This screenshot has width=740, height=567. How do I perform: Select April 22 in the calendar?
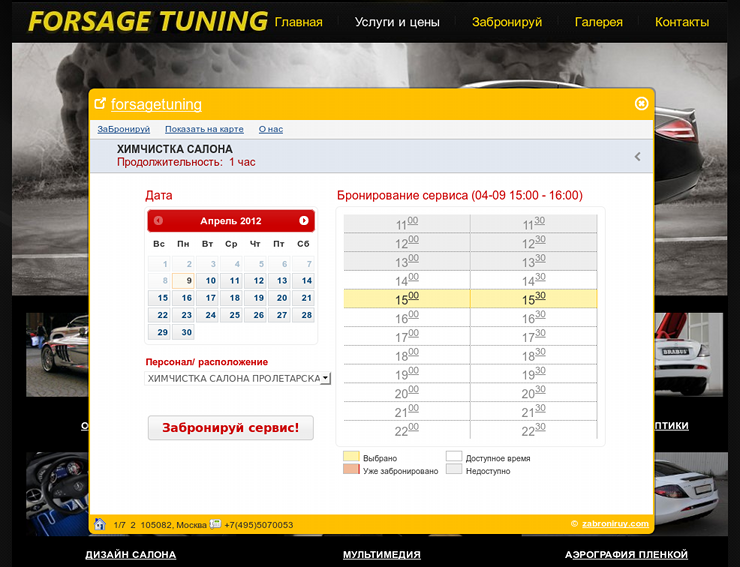pyautogui.click(x=160, y=315)
